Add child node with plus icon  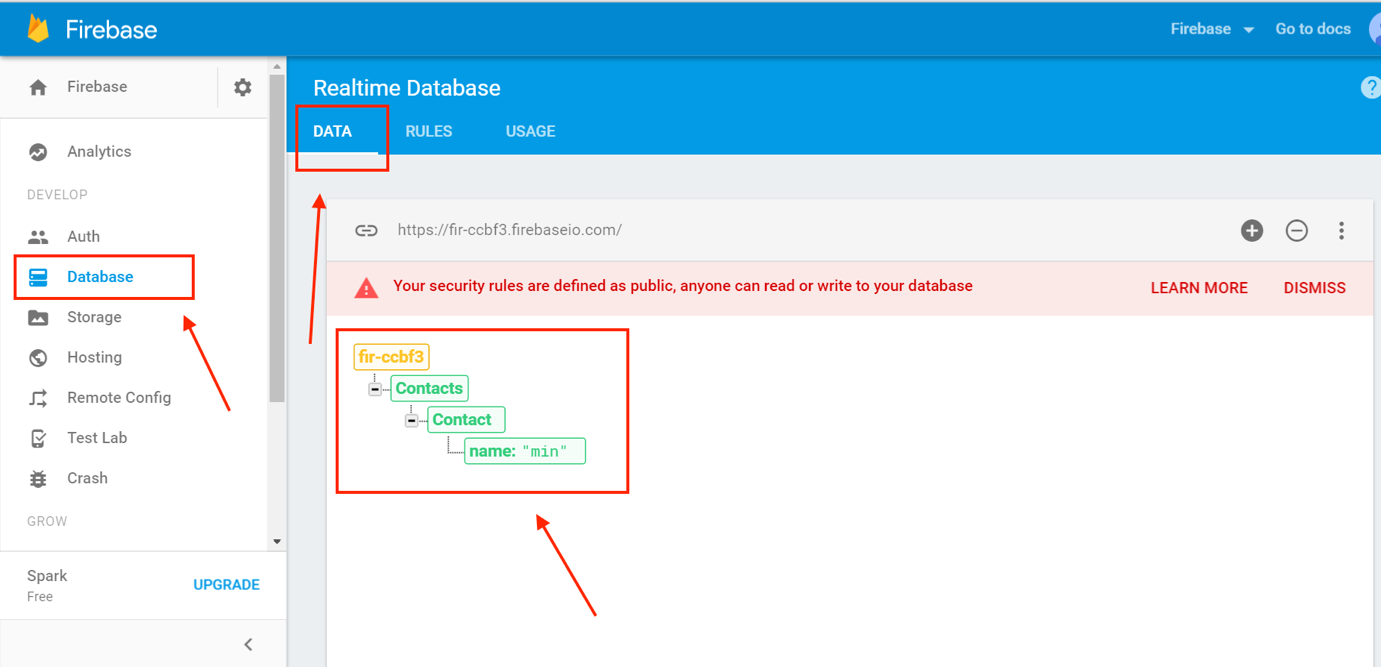1252,231
